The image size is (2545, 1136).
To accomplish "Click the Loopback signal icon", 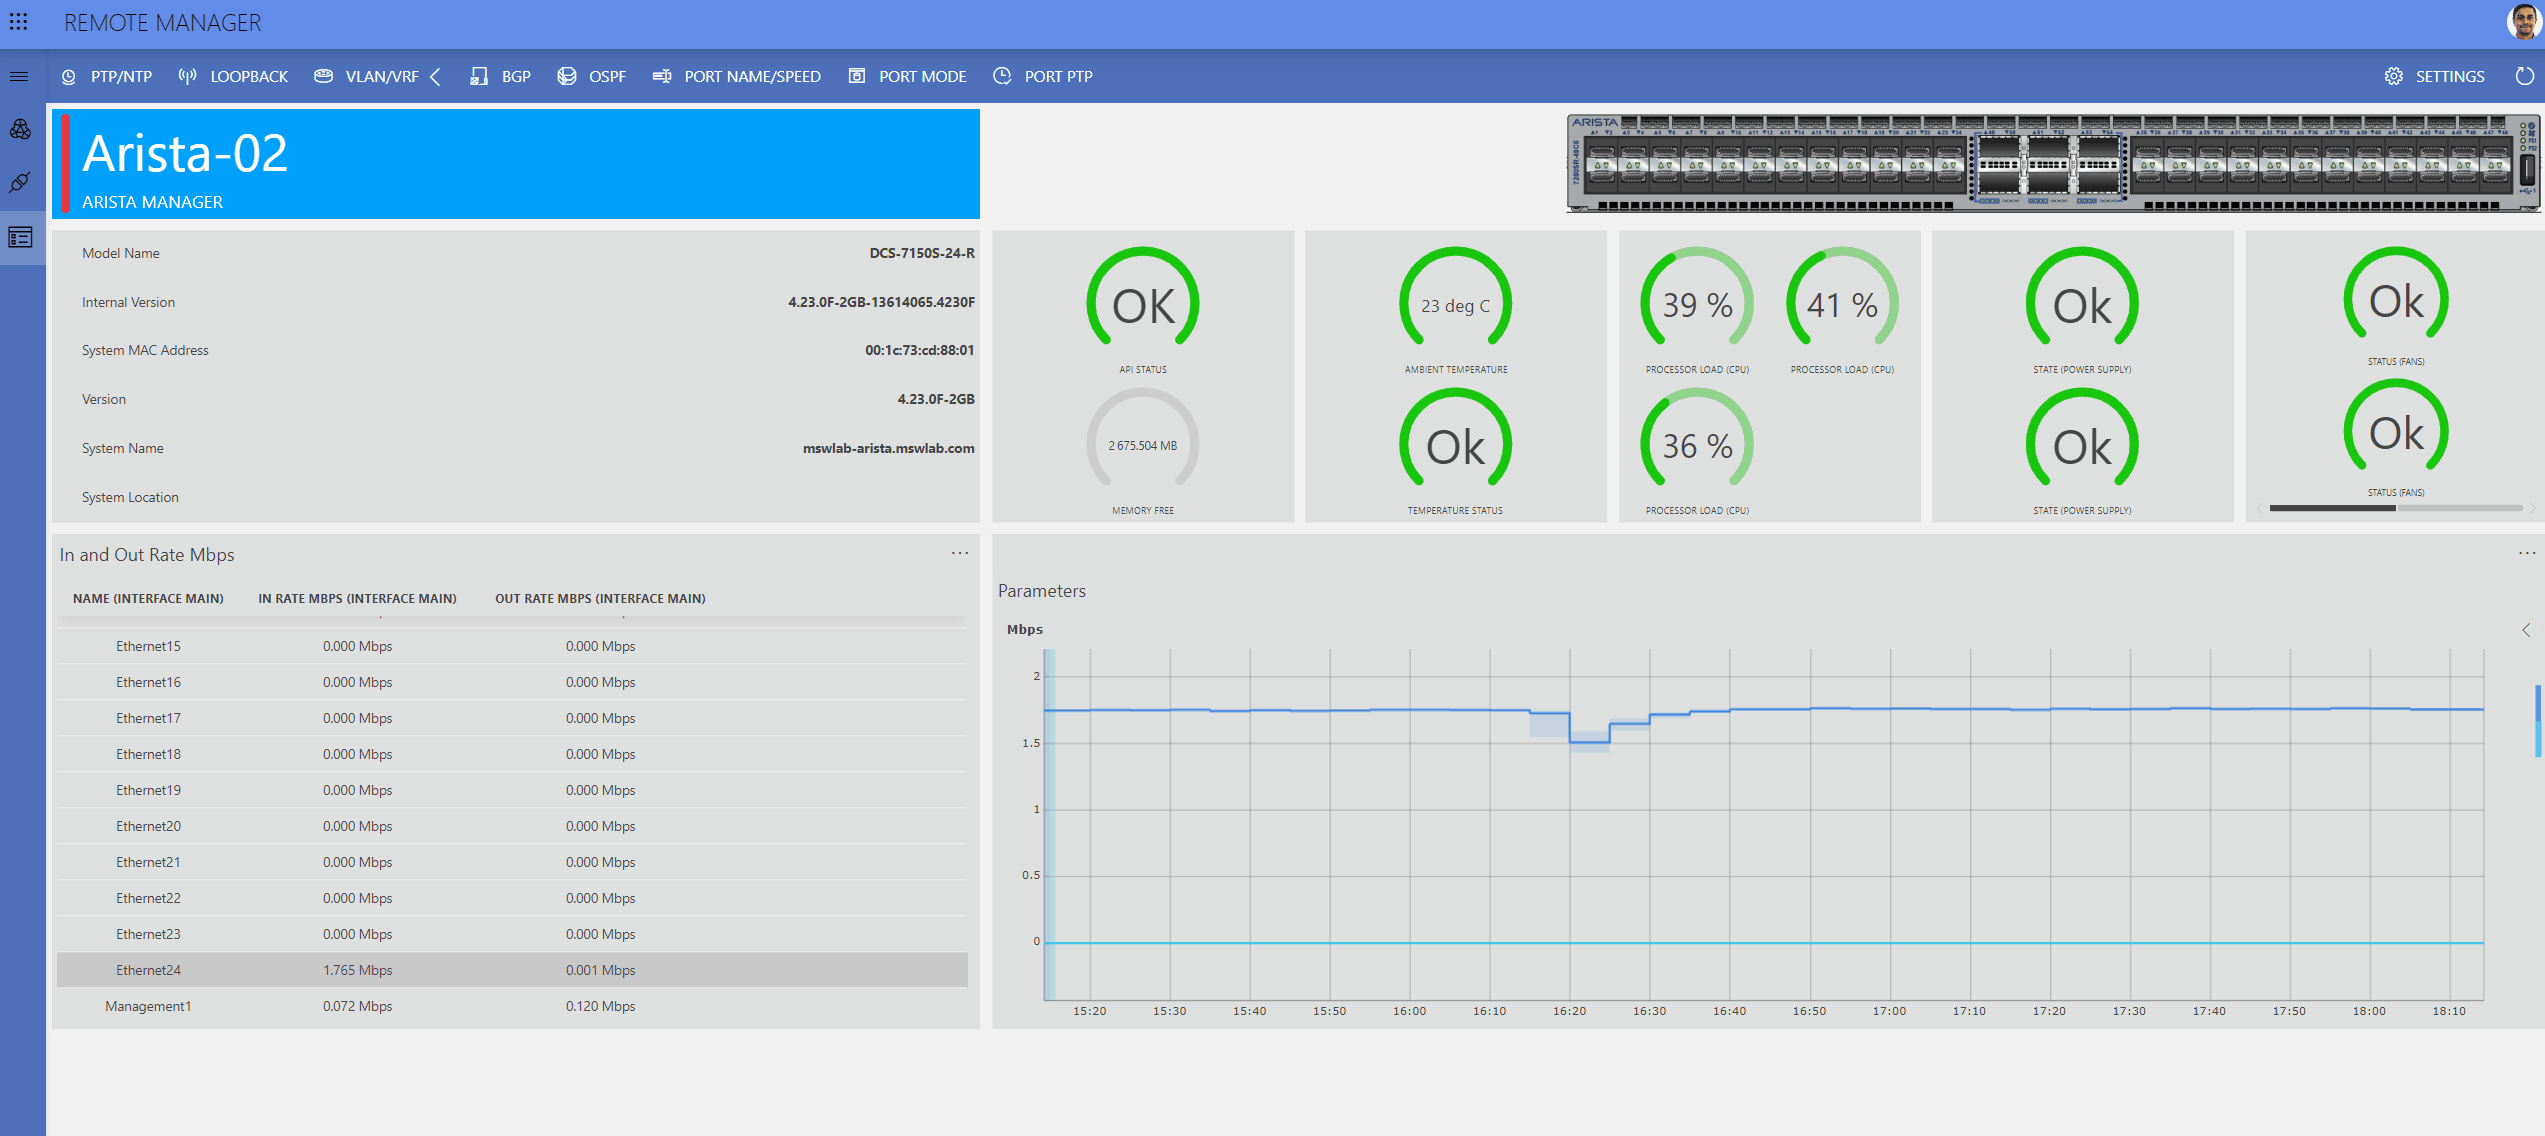I will [187, 76].
